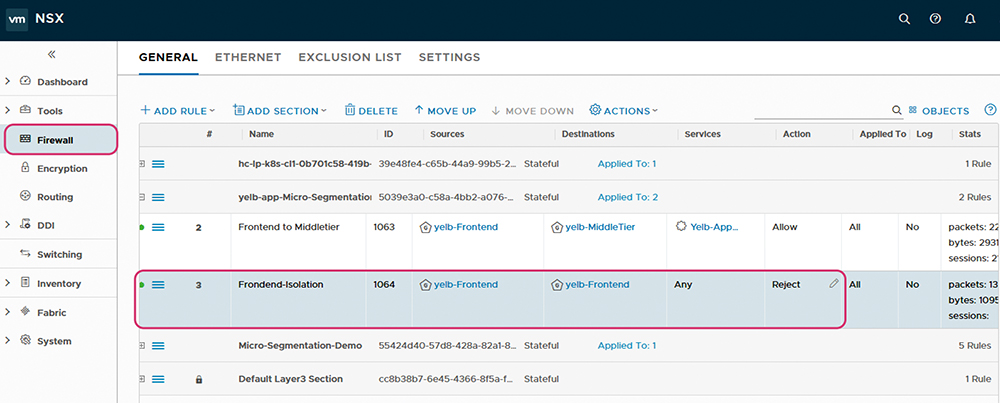Image resolution: width=1000 pixels, height=403 pixels.
Task: Click into the rule search field
Action: tap(822, 111)
